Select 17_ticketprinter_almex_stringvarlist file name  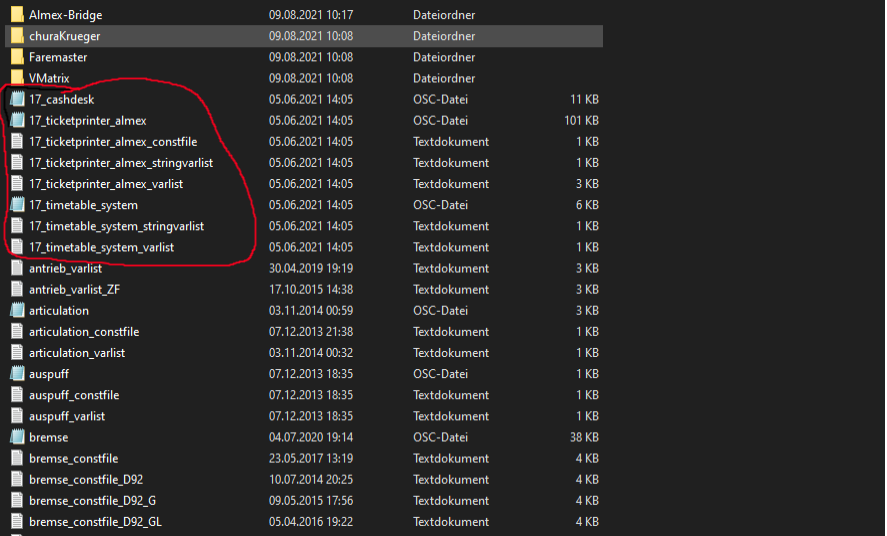click(119, 163)
